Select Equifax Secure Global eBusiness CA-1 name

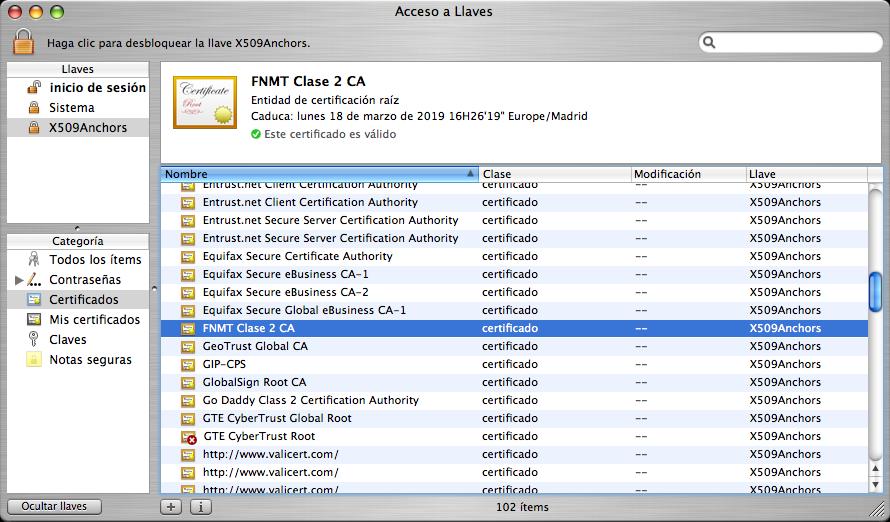coord(304,310)
